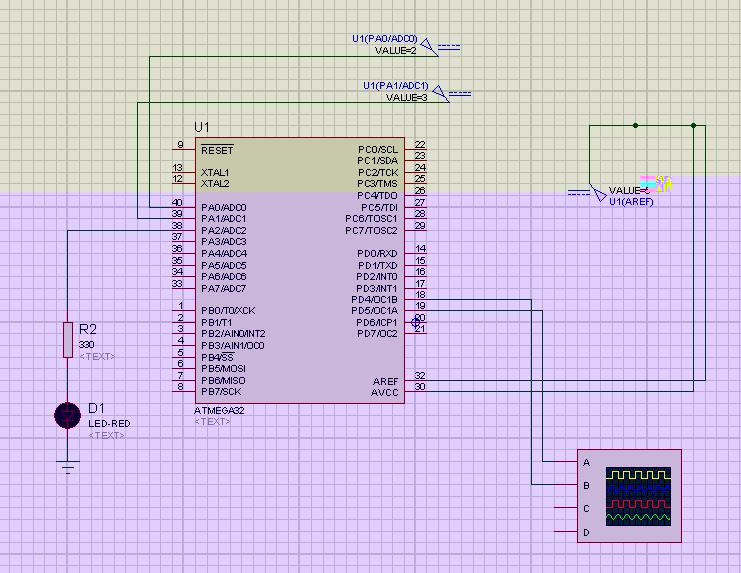Image resolution: width=741 pixels, height=573 pixels.
Task: Click the PC6/TOSC1 pin label
Action: point(371,219)
